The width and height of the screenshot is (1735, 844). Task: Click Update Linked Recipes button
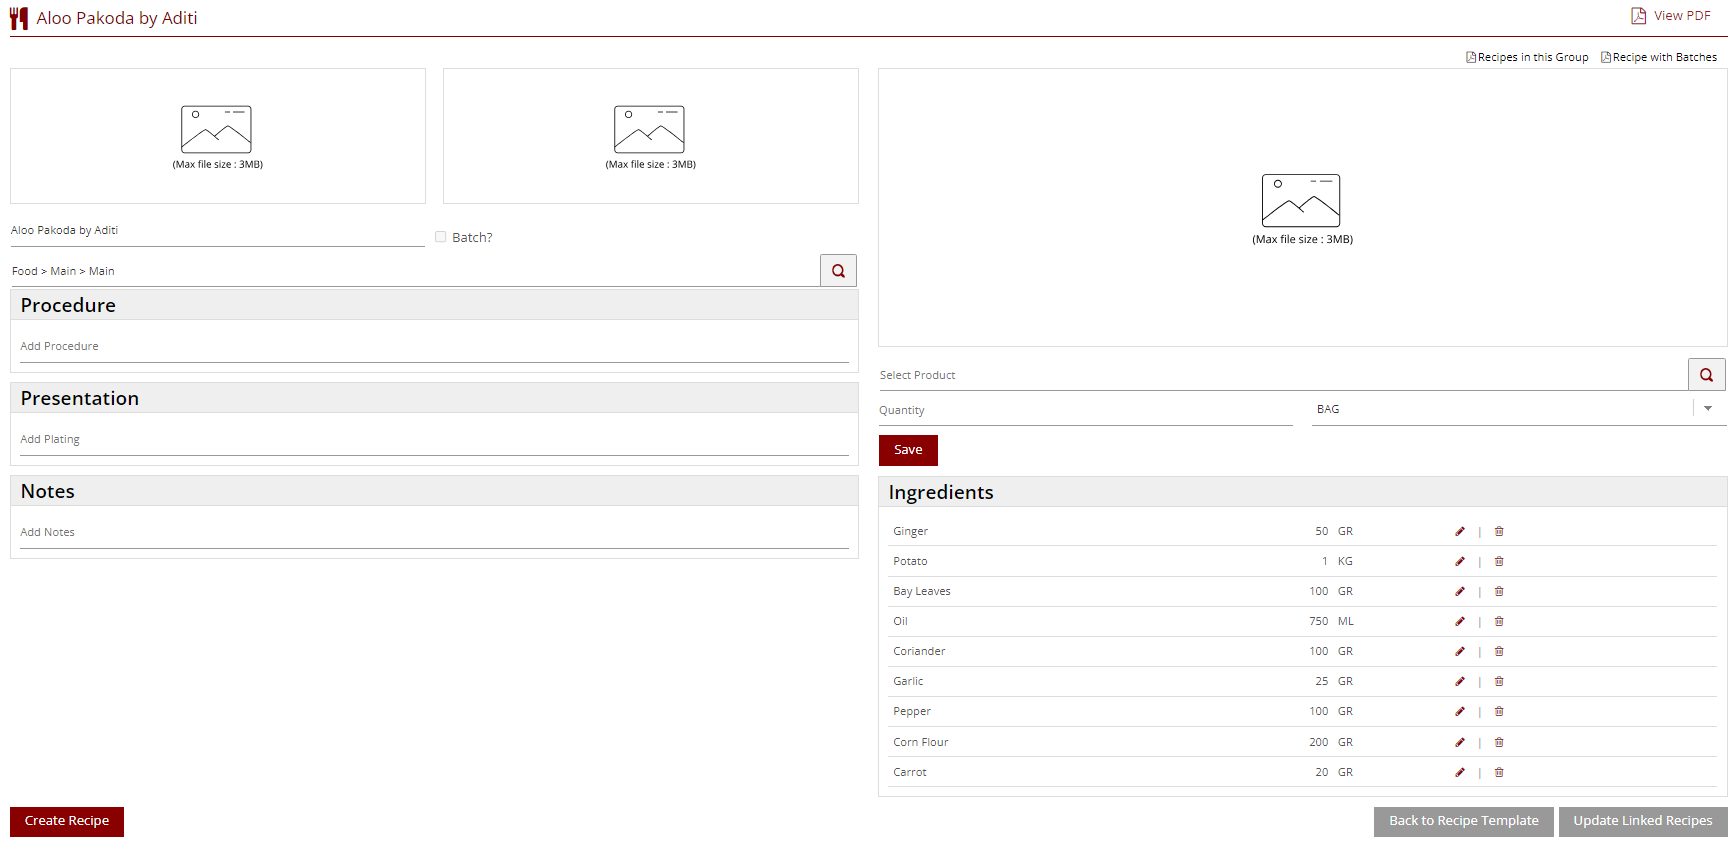[1642, 821]
